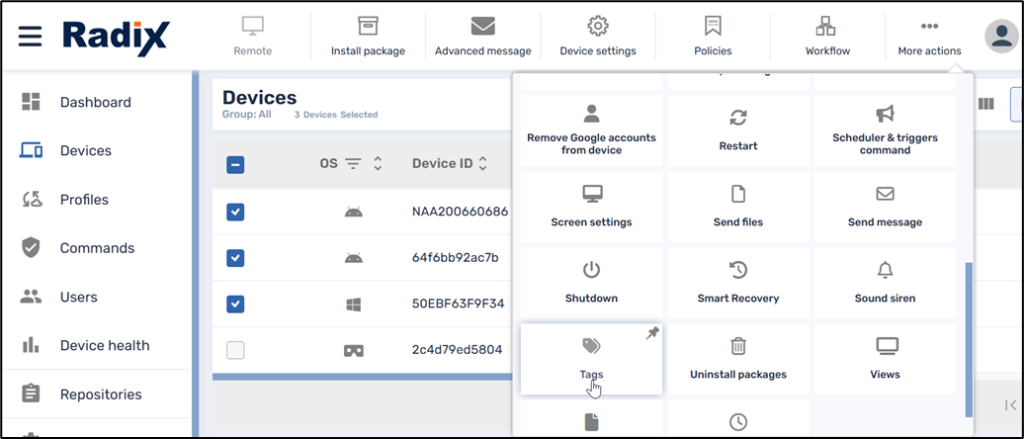Image resolution: width=1024 pixels, height=439 pixels.
Task: Go to Dashboard in sidebar
Action: click(x=95, y=102)
